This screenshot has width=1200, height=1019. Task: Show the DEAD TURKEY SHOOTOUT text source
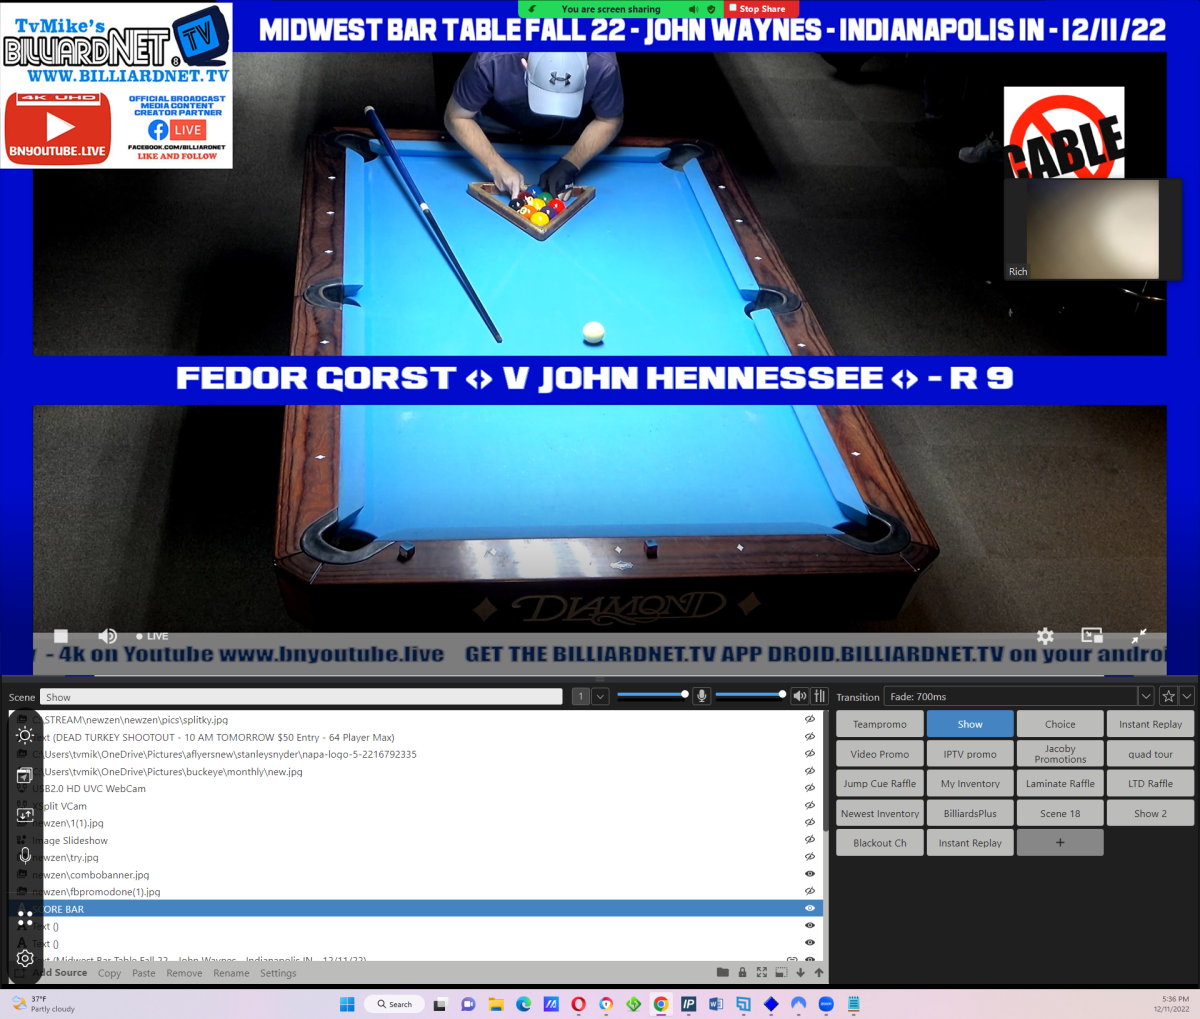(x=810, y=737)
